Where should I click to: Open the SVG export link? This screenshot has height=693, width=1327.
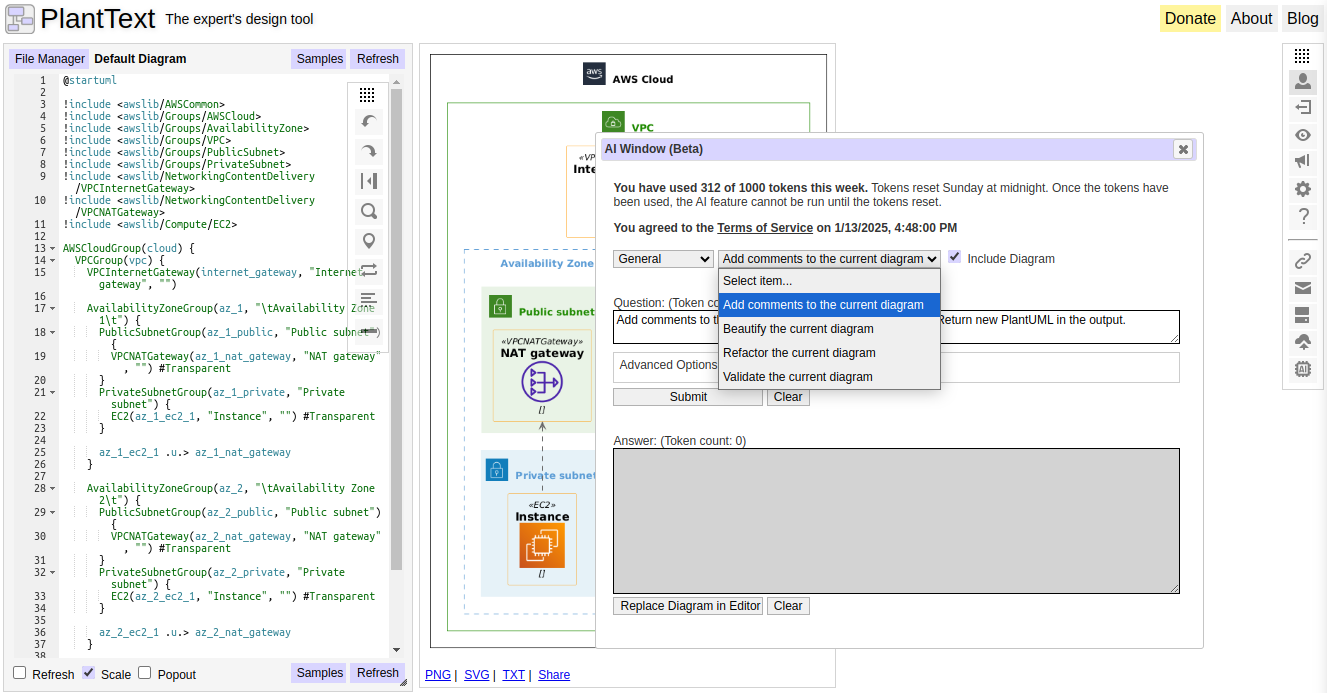tap(476, 675)
